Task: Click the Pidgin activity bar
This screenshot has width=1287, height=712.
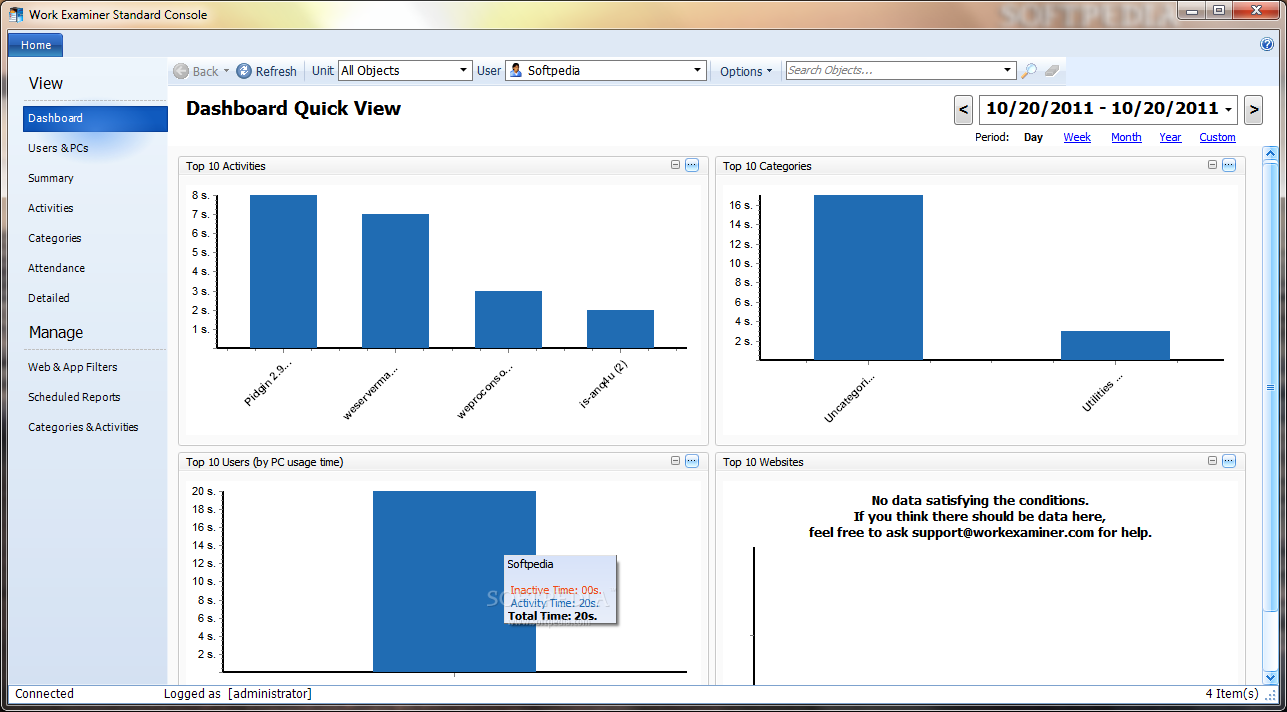Action: 283,271
